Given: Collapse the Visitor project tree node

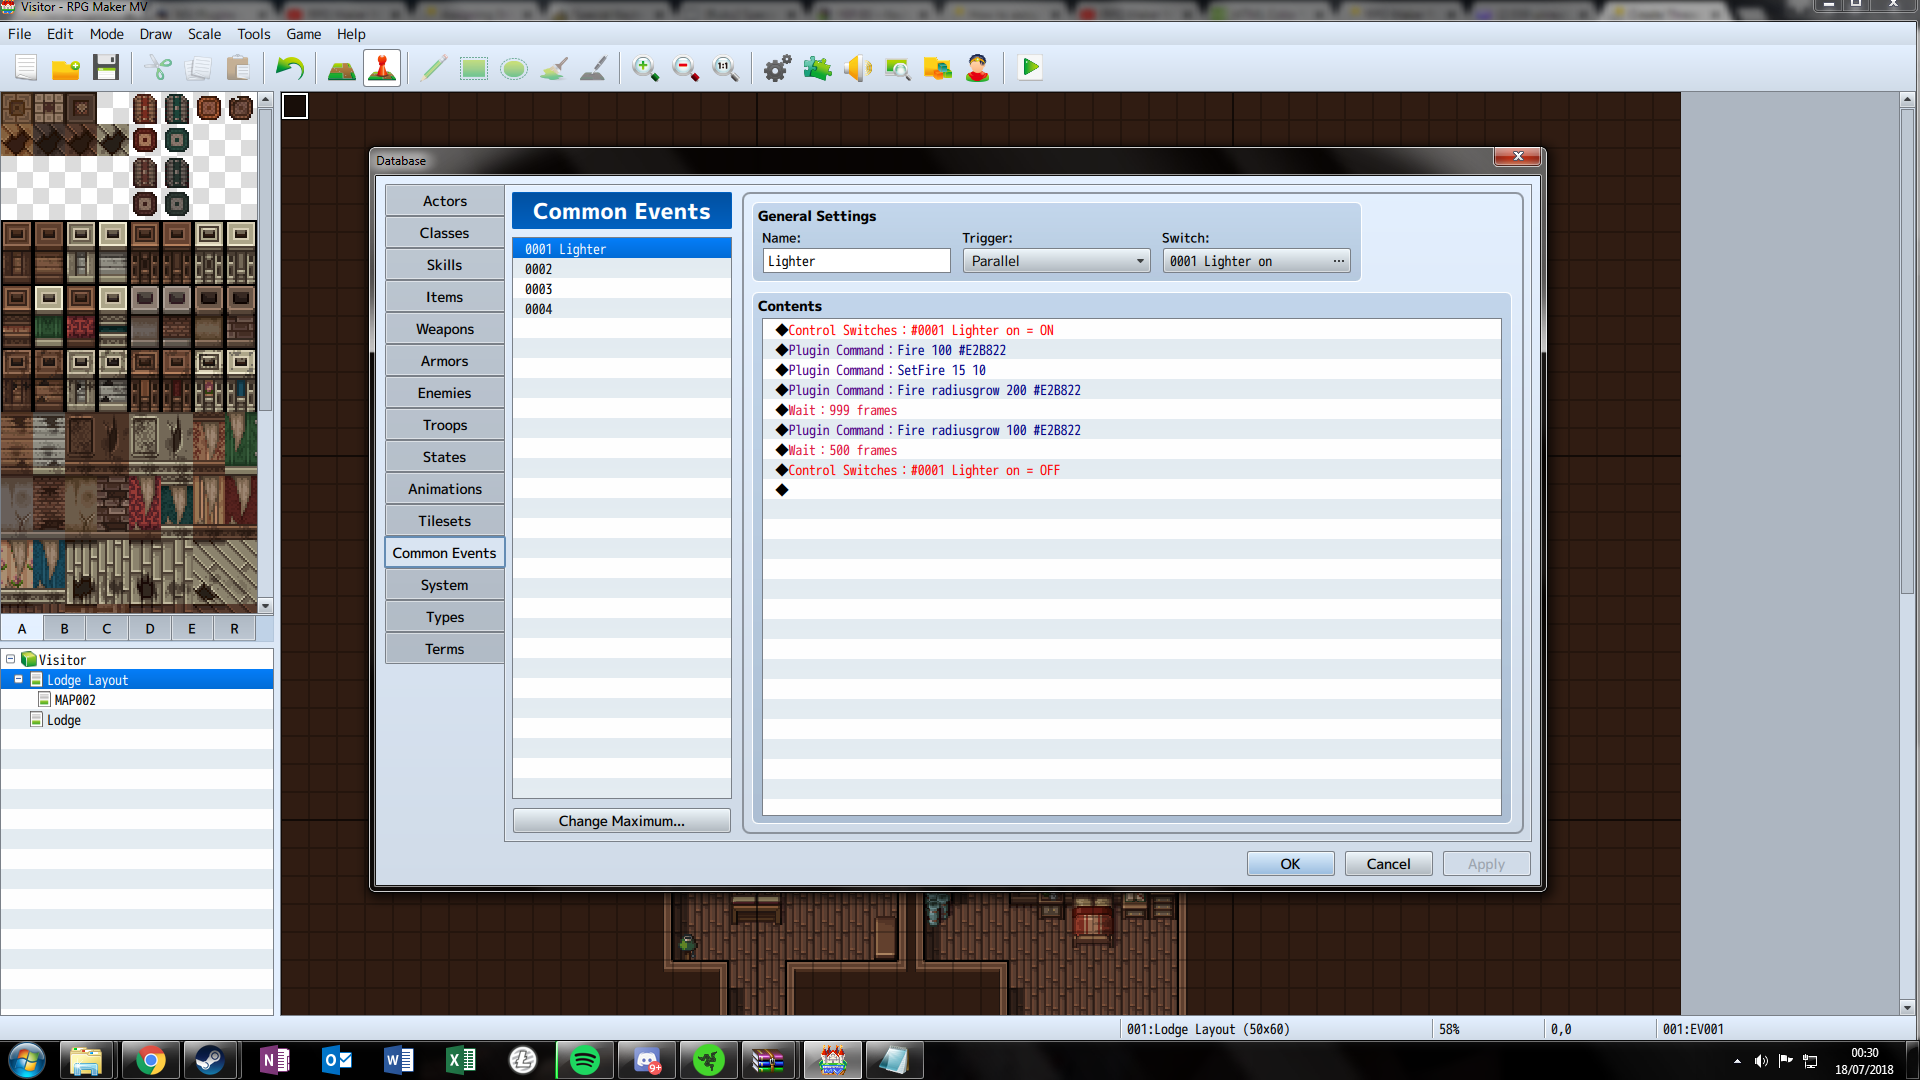Looking at the screenshot, I should 10,659.
